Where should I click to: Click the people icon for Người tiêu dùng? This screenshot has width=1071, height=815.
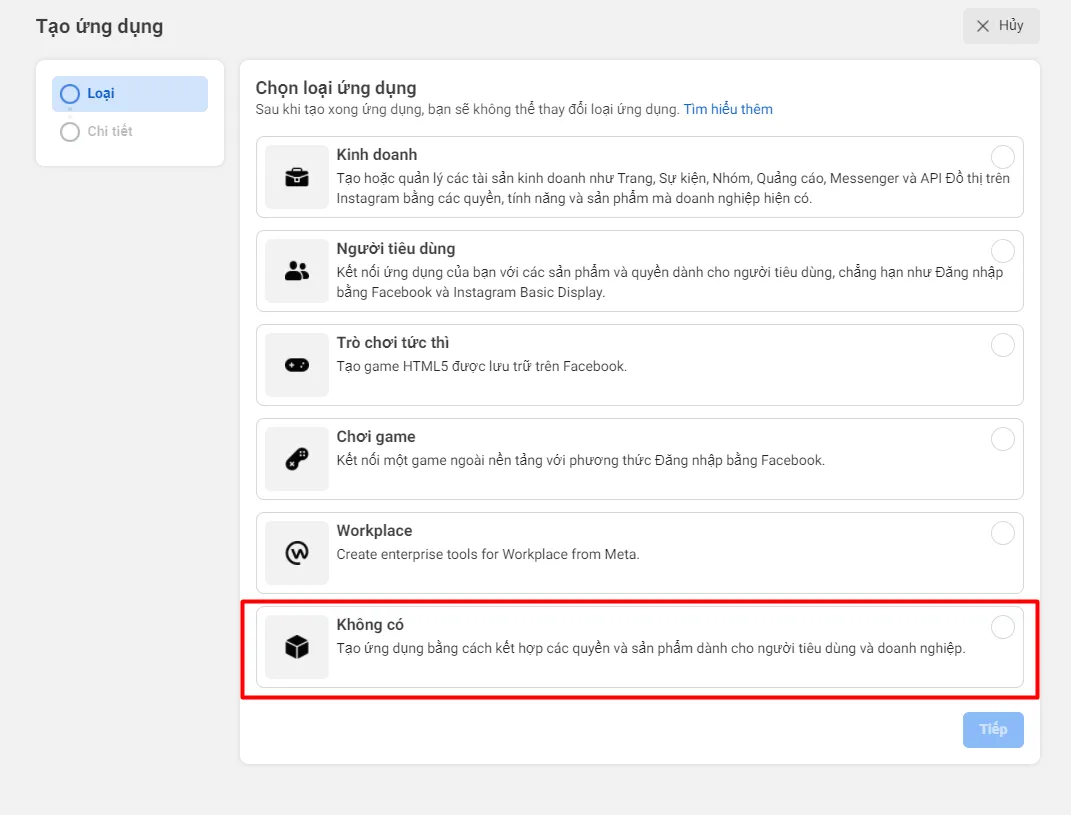click(x=296, y=271)
